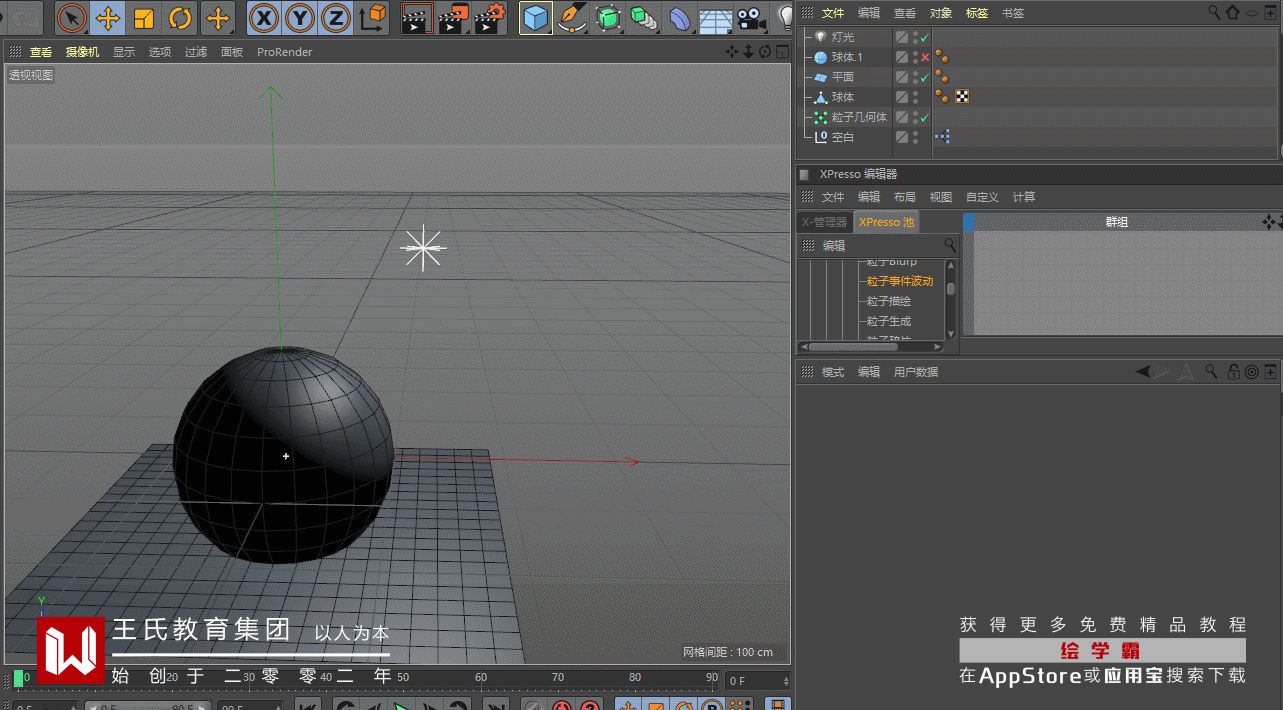Click the Camera object icon
The image size is (1283, 710).
click(749, 18)
